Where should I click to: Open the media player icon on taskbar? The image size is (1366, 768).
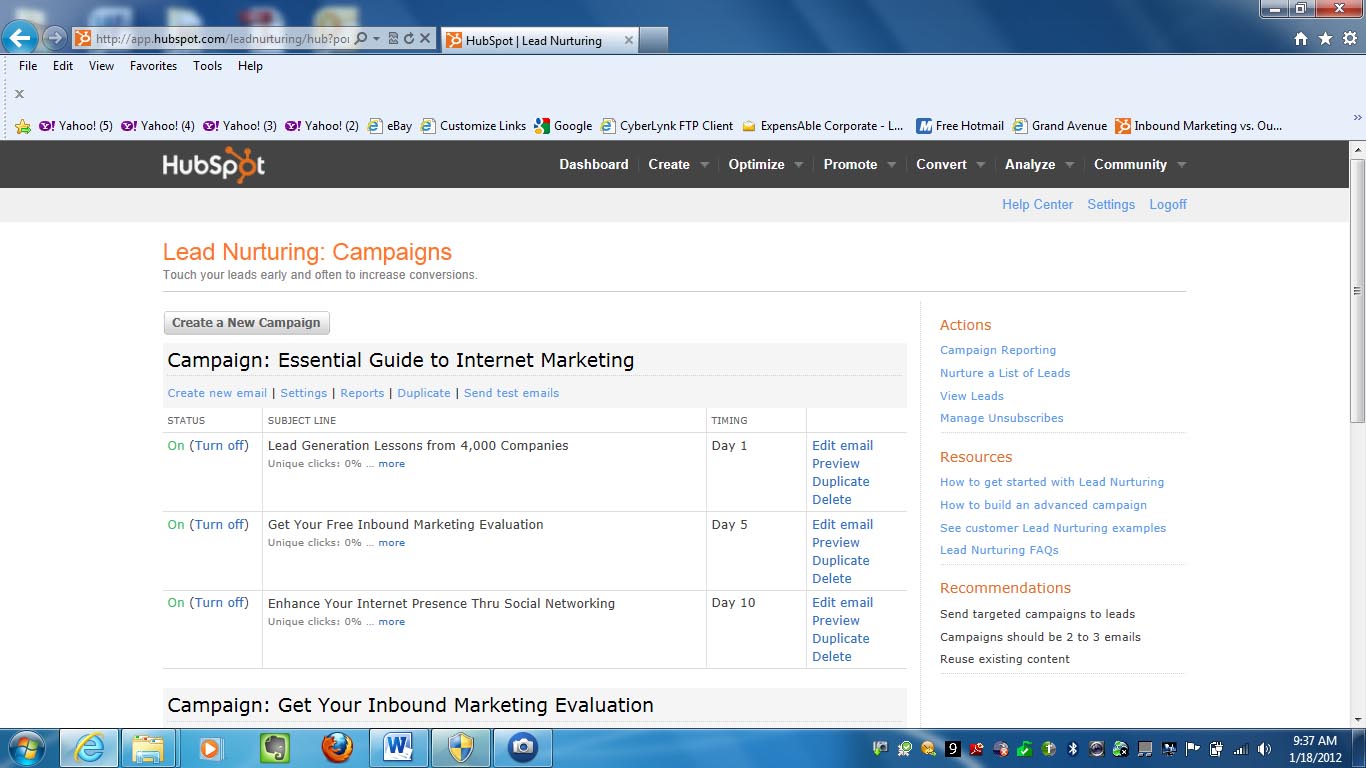tap(210, 748)
